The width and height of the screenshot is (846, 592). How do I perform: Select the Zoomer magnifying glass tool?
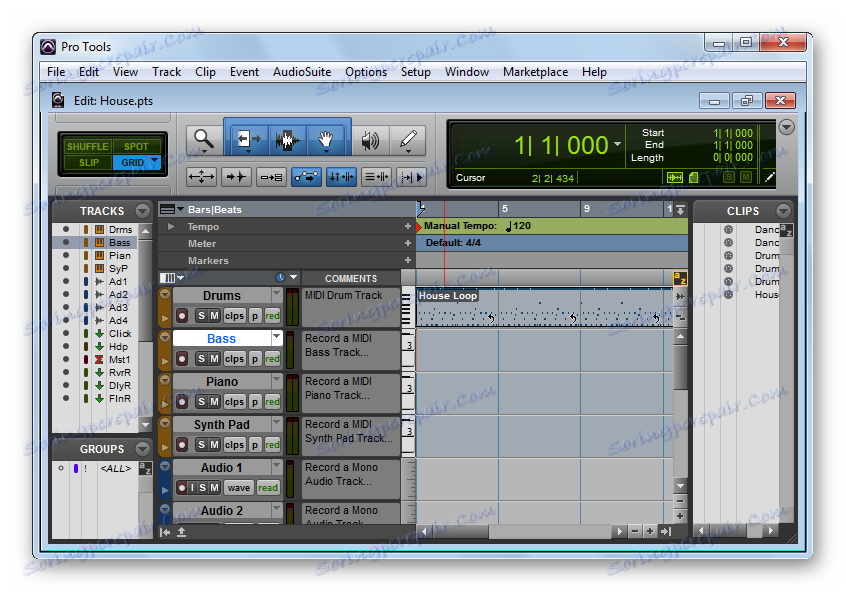pyautogui.click(x=204, y=140)
